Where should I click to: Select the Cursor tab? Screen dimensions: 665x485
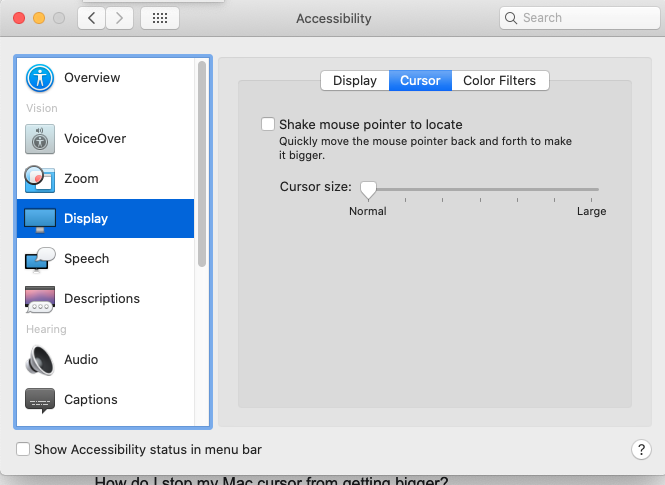[x=420, y=81]
